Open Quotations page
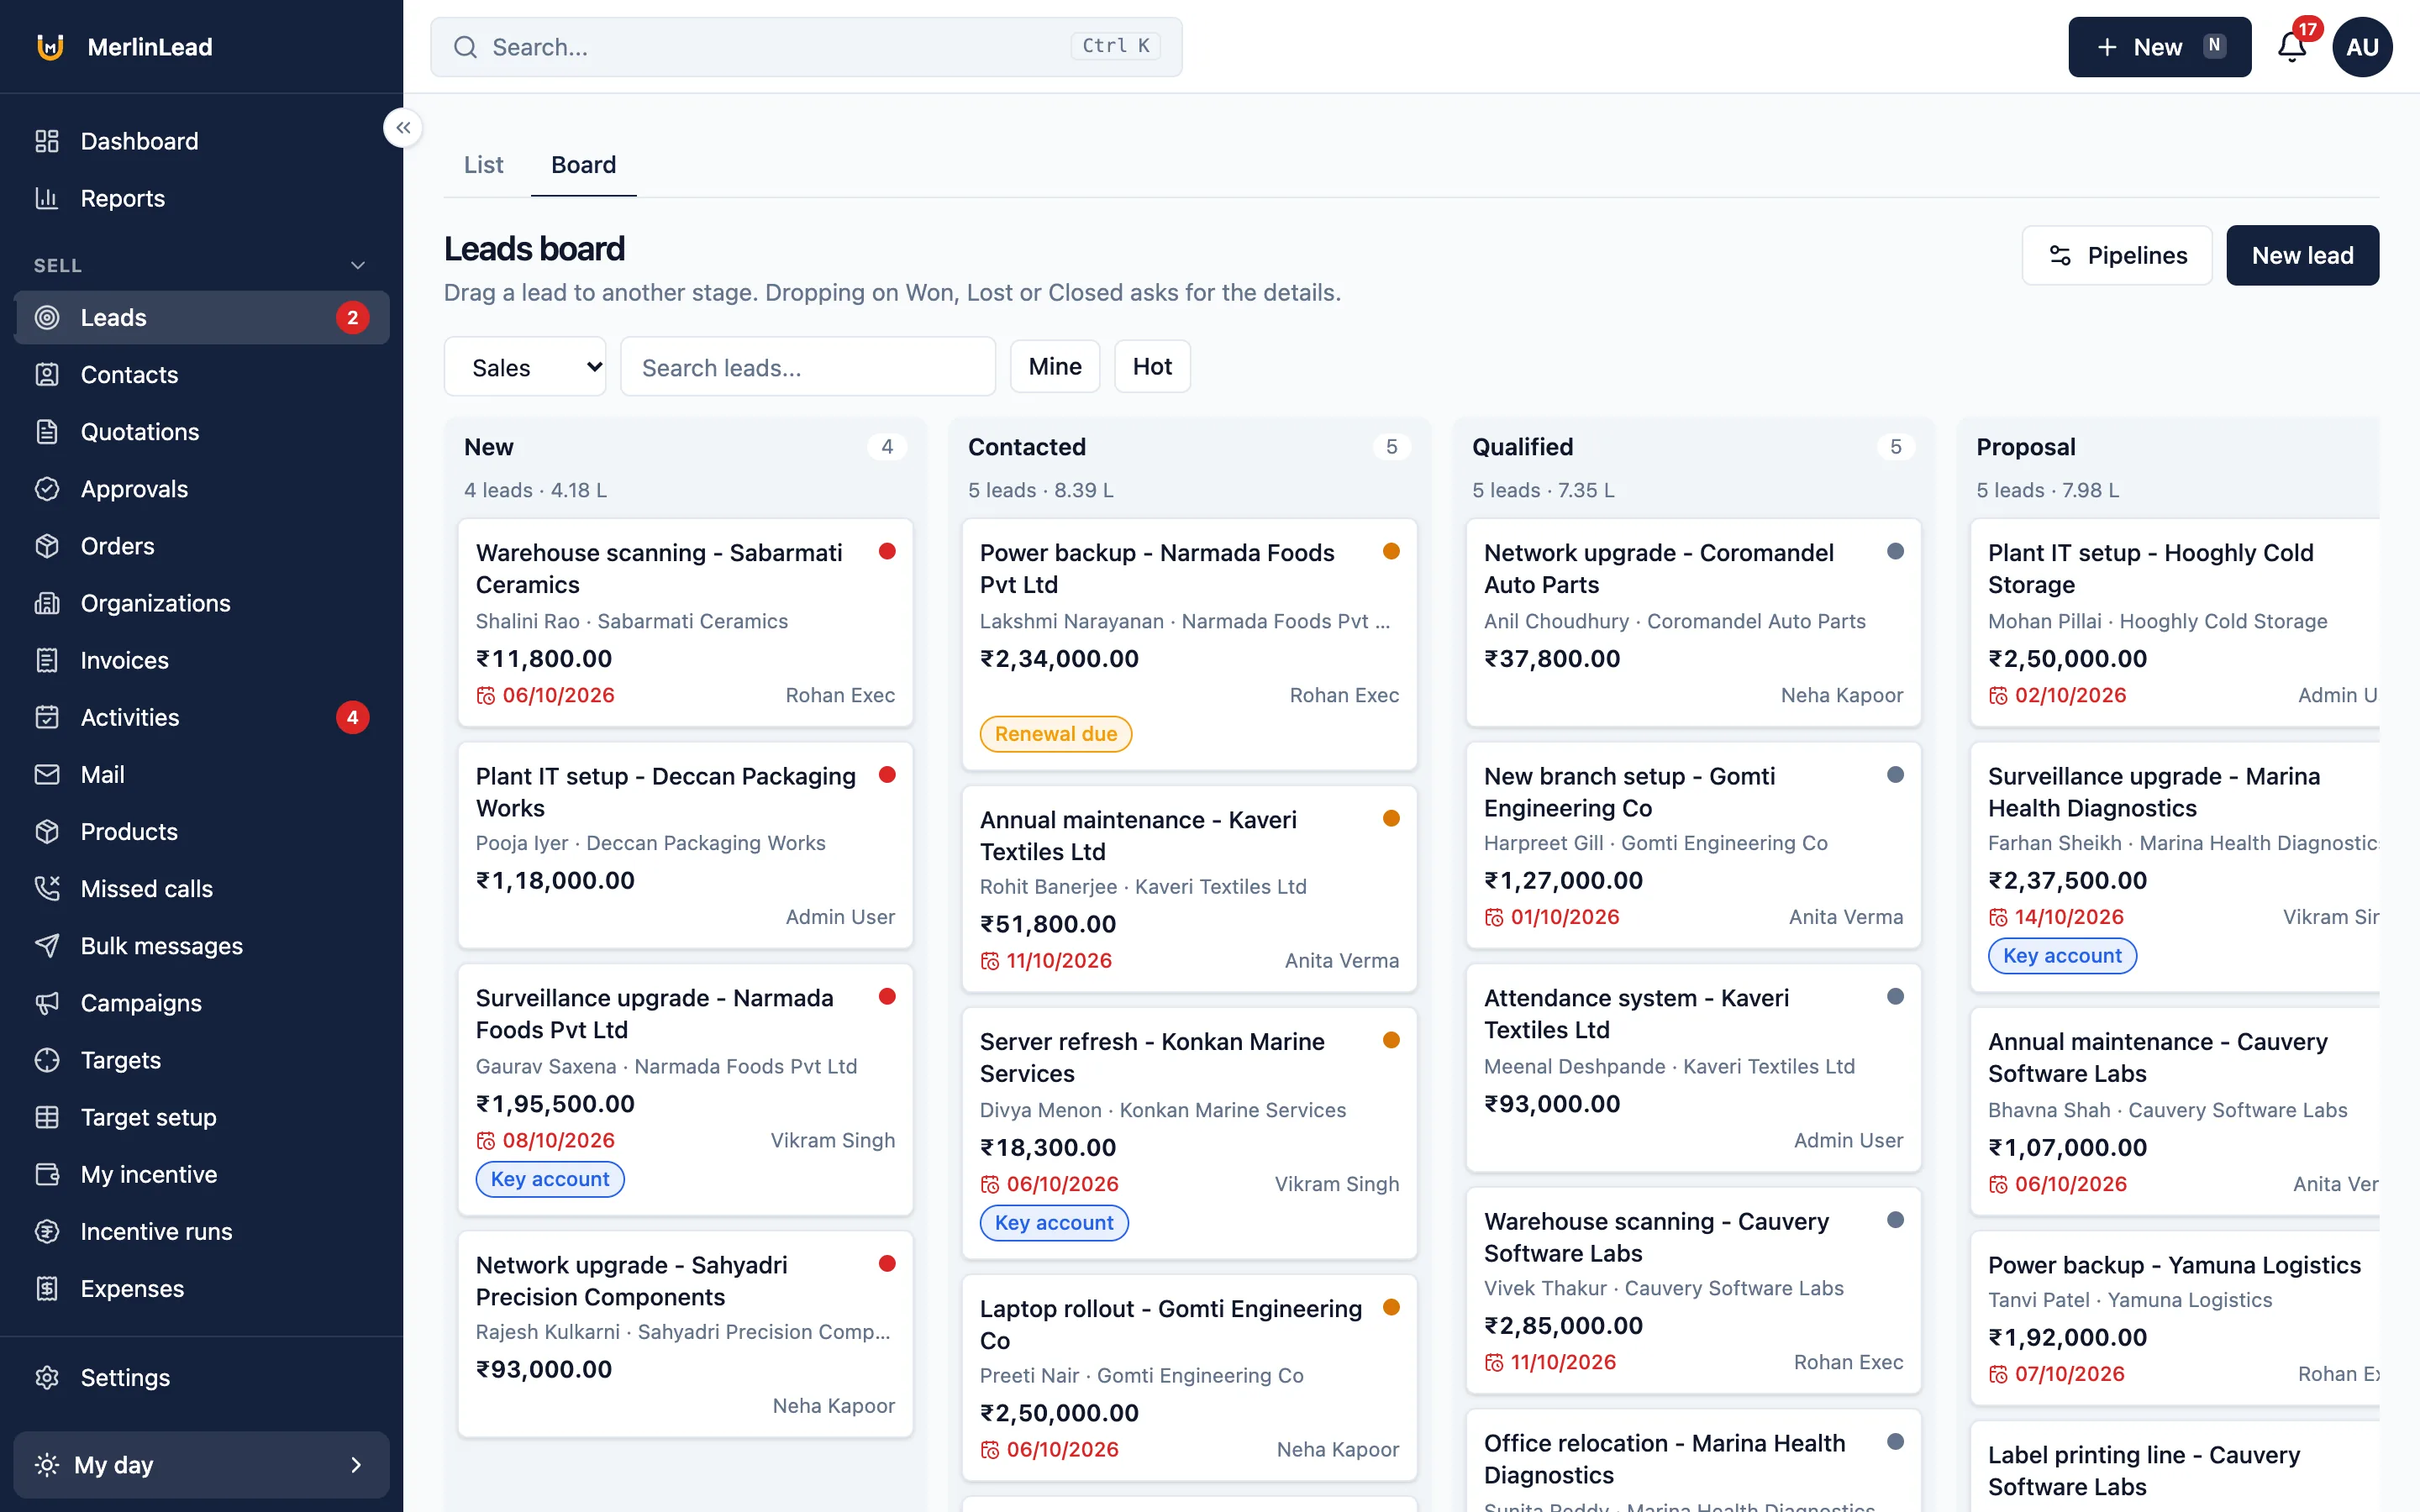The image size is (2420, 1512). [x=201, y=431]
